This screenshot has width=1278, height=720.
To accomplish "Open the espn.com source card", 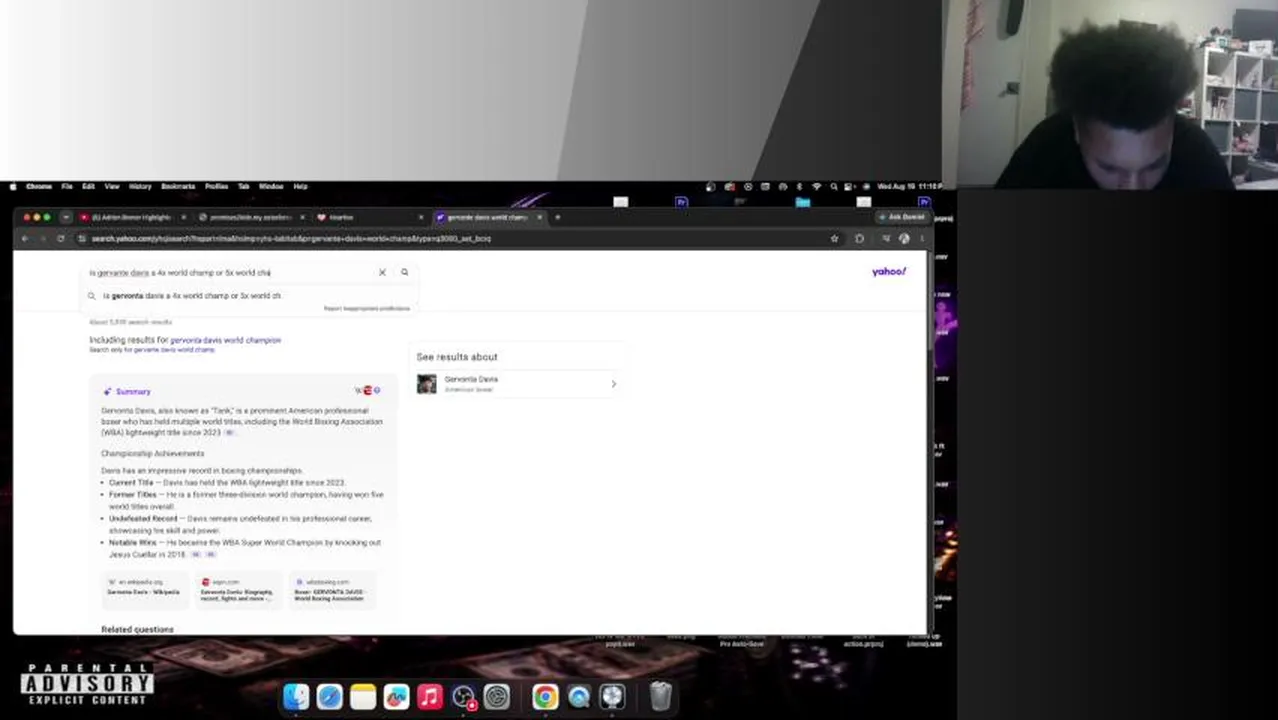I will 237,588.
